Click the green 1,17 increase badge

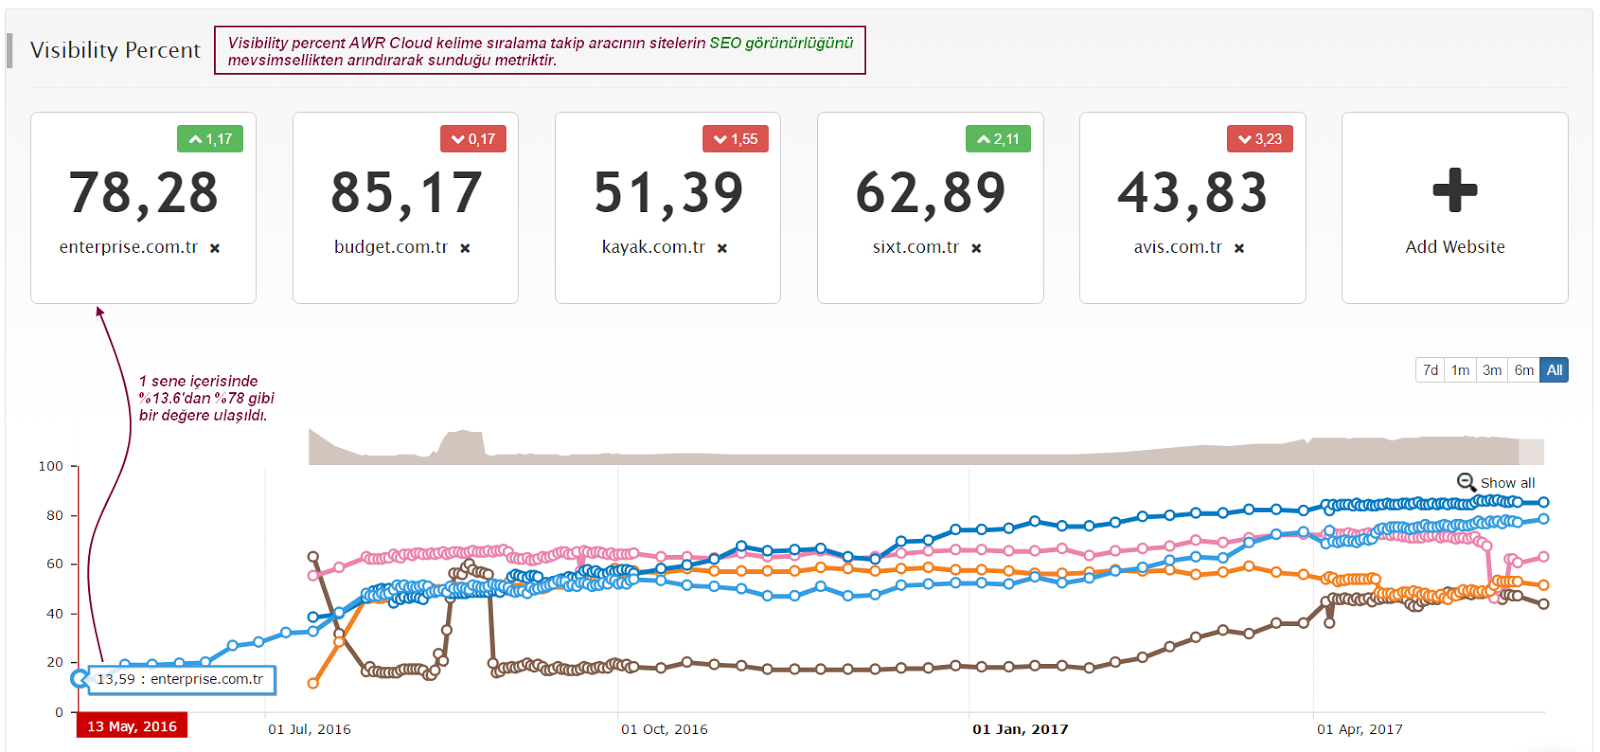210,139
